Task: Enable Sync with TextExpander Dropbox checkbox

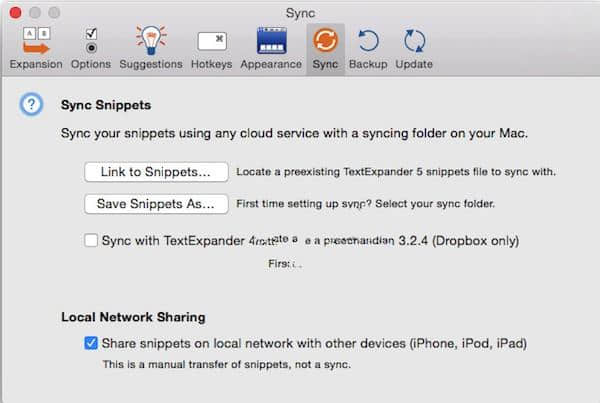Action: click(92, 241)
